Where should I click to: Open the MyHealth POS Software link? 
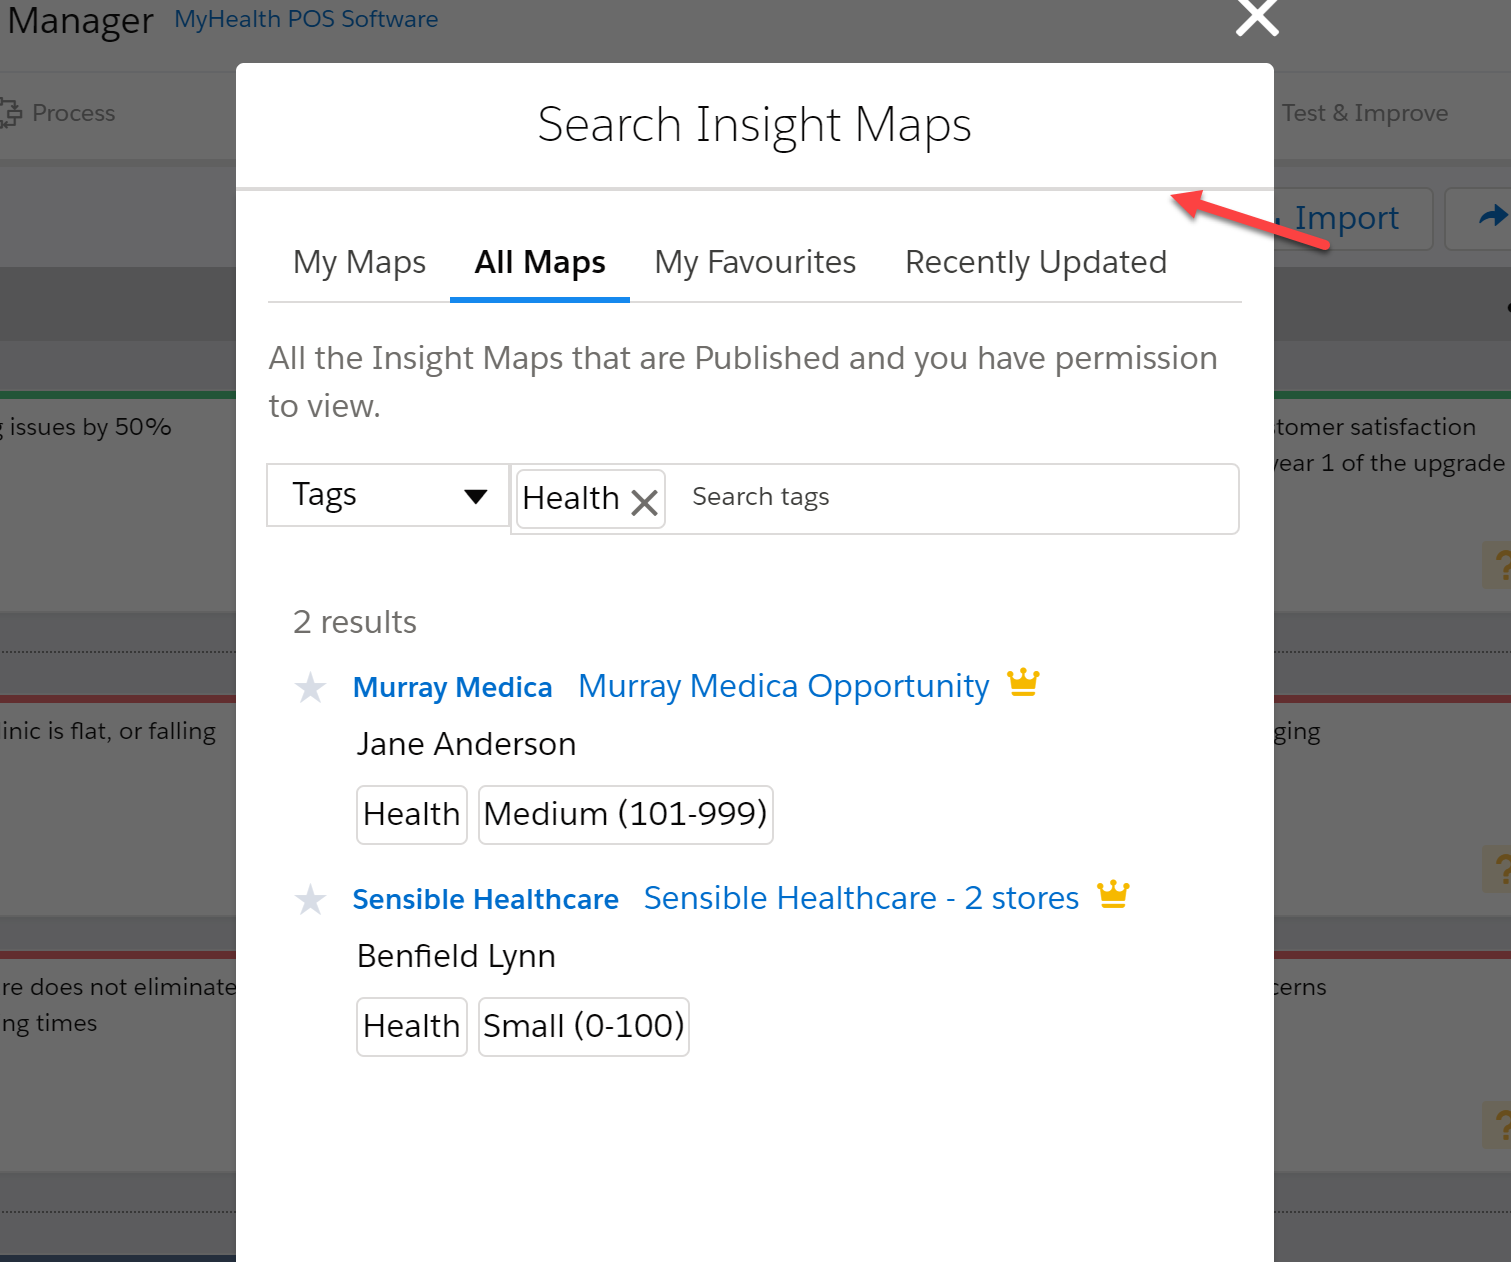pyautogui.click(x=306, y=19)
